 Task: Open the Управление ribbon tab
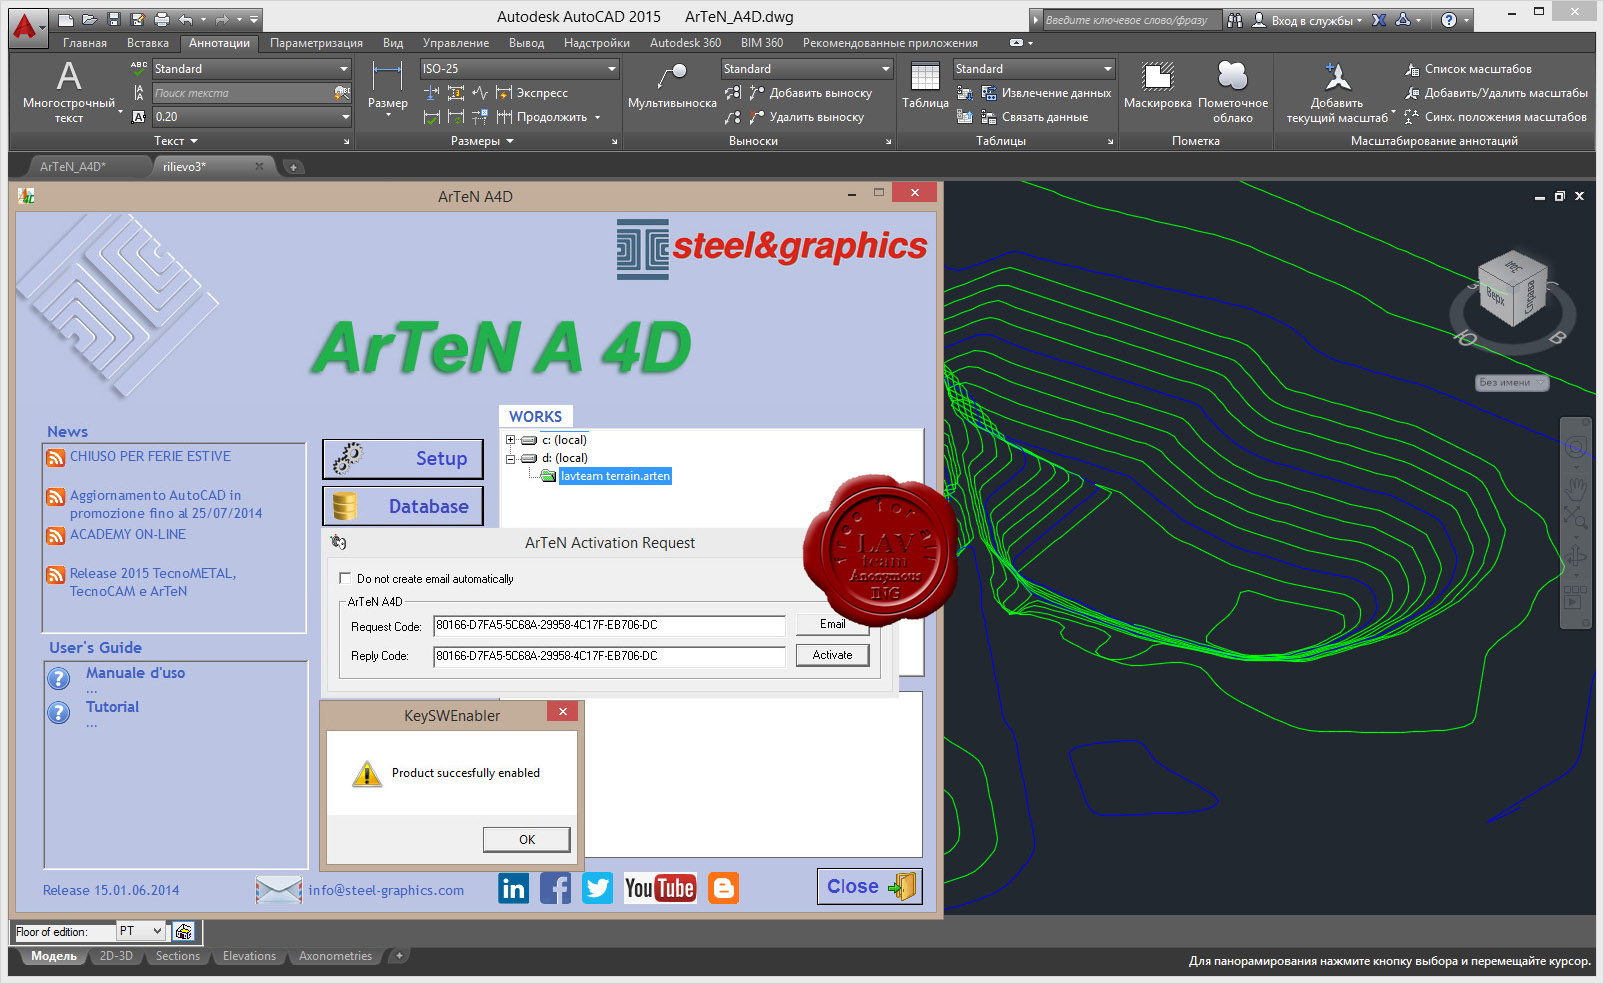click(x=456, y=43)
